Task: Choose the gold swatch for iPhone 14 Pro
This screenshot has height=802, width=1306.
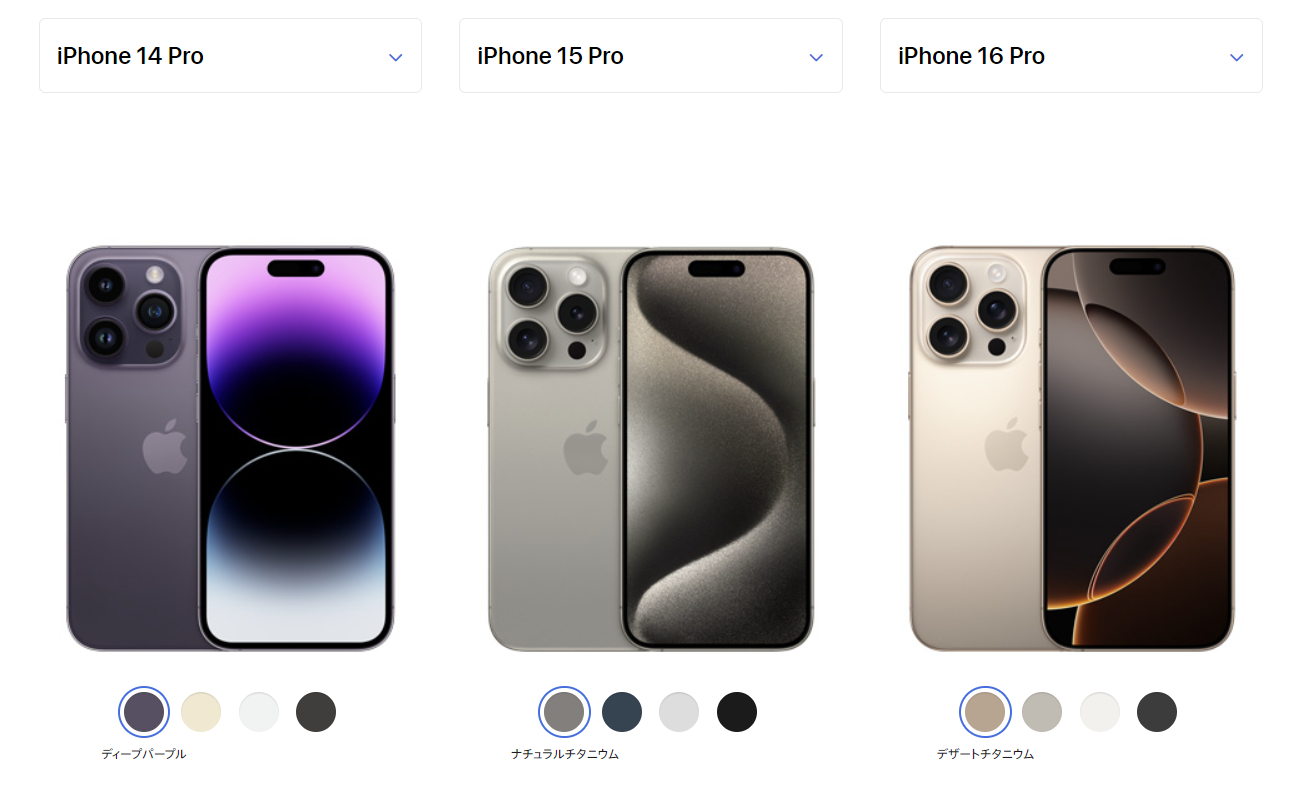Action: coord(201,712)
